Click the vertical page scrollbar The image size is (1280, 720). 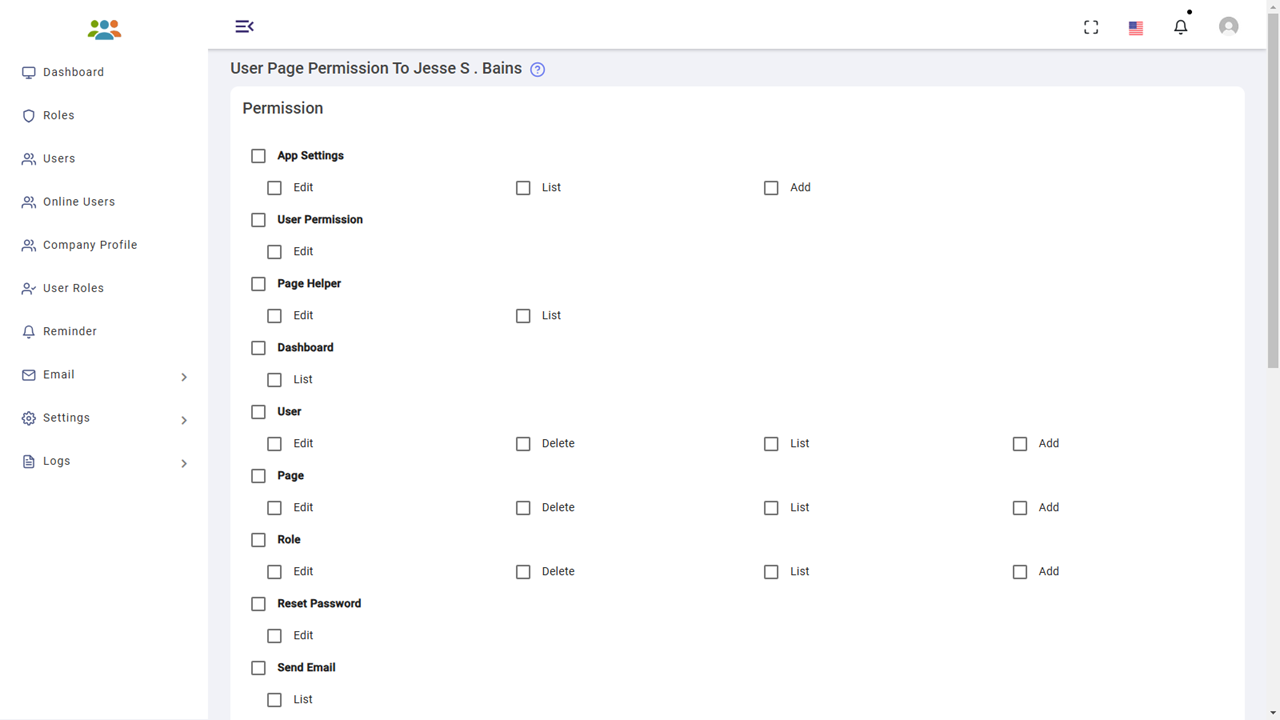(1273, 200)
